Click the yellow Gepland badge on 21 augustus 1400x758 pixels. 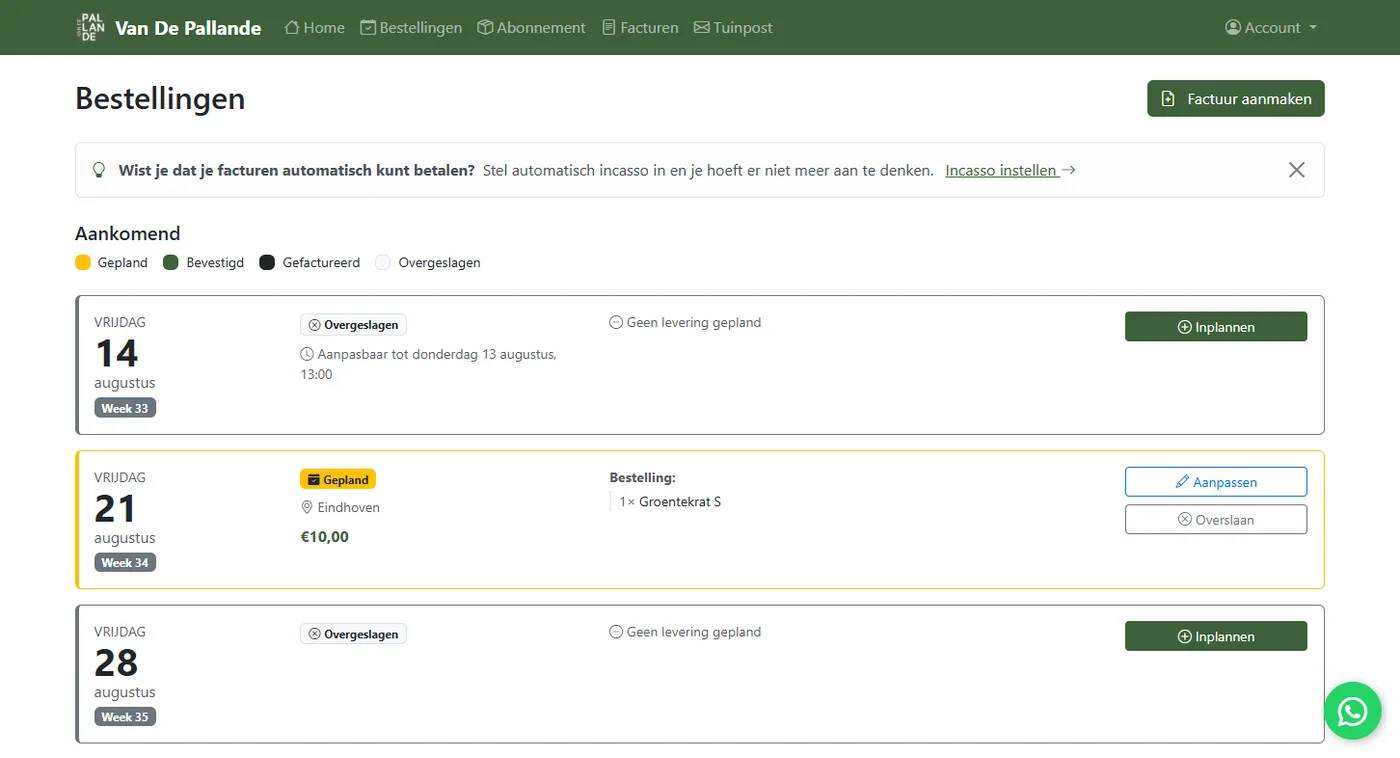[x=338, y=480]
